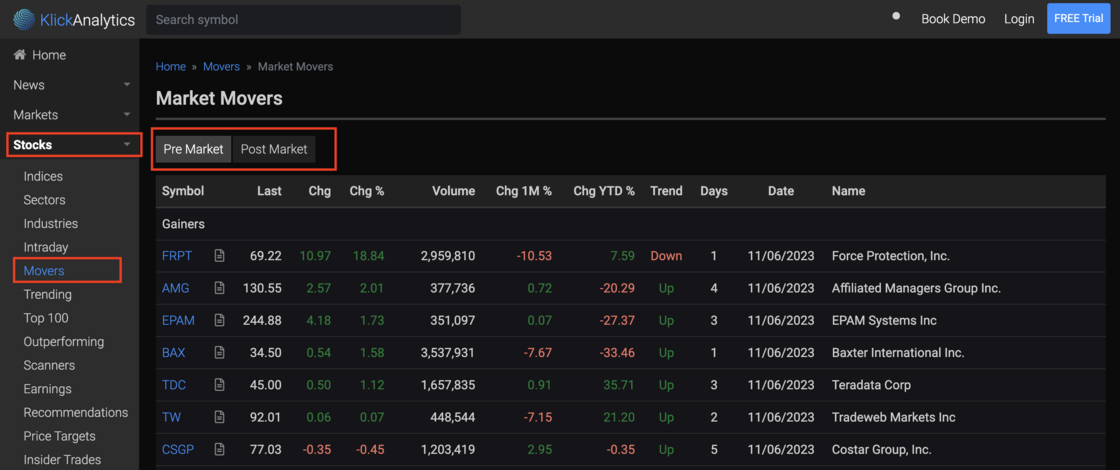Select the Affiliated Managers Group Inc. cell
1120x470 pixels.
point(916,289)
